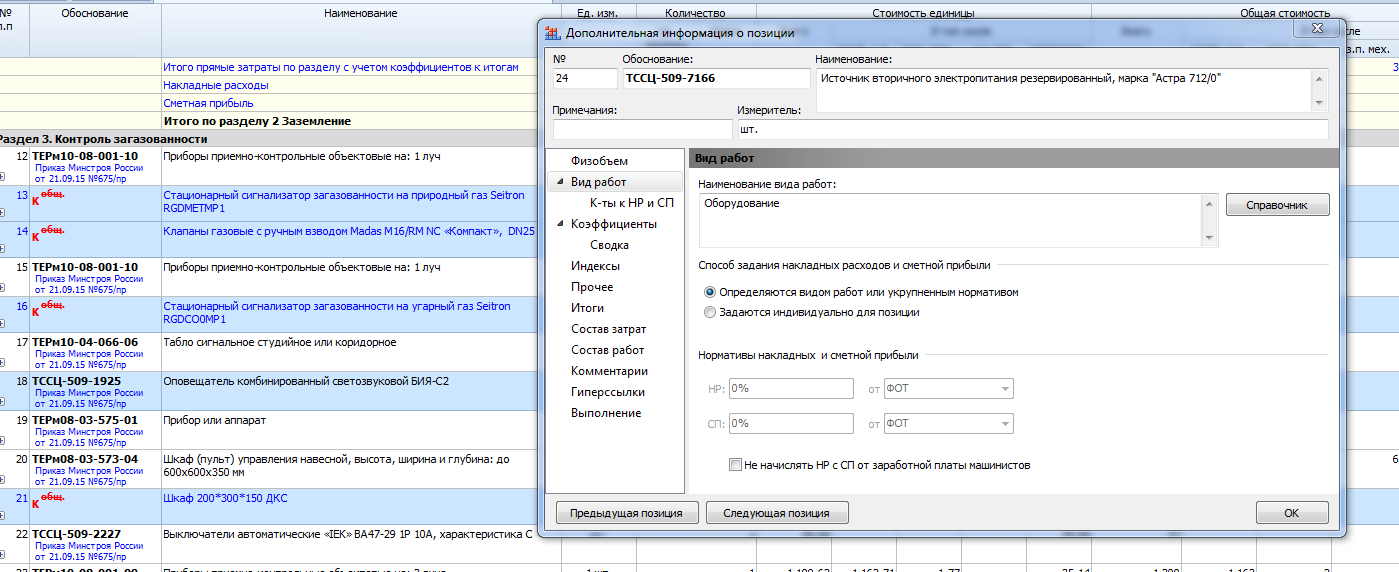The height and width of the screenshot is (572, 1399).
Task: Click the red 'К общ.' mark in row 21
Action: point(48,501)
